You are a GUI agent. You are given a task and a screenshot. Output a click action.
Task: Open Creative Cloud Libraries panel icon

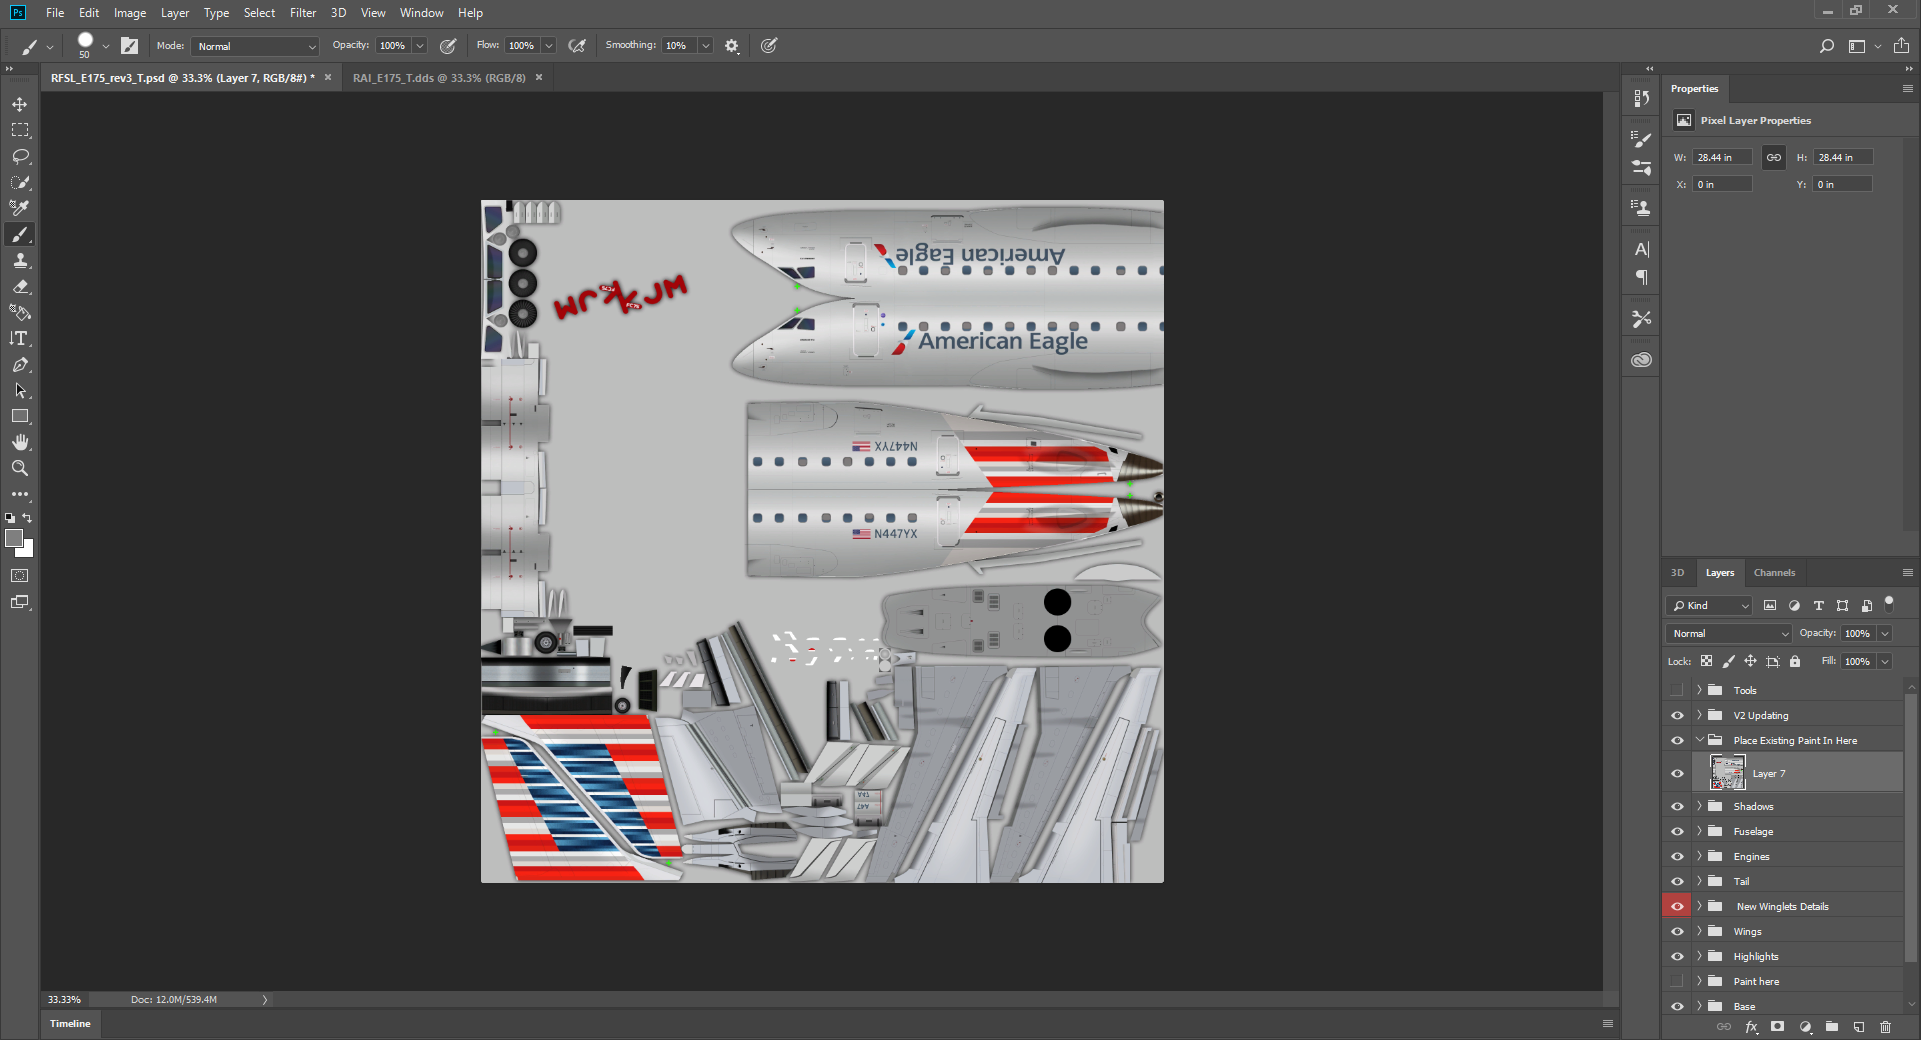[1641, 360]
